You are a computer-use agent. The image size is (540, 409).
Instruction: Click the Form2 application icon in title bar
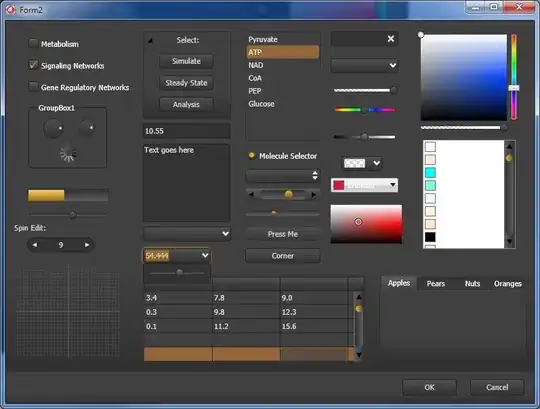point(11,10)
